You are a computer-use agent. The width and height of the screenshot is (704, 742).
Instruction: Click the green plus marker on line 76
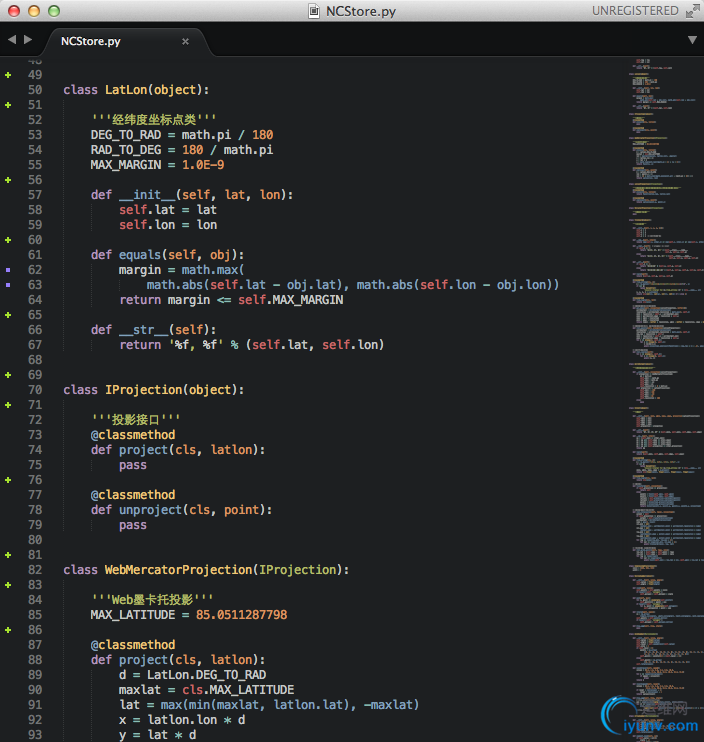pyautogui.click(x=8, y=480)
